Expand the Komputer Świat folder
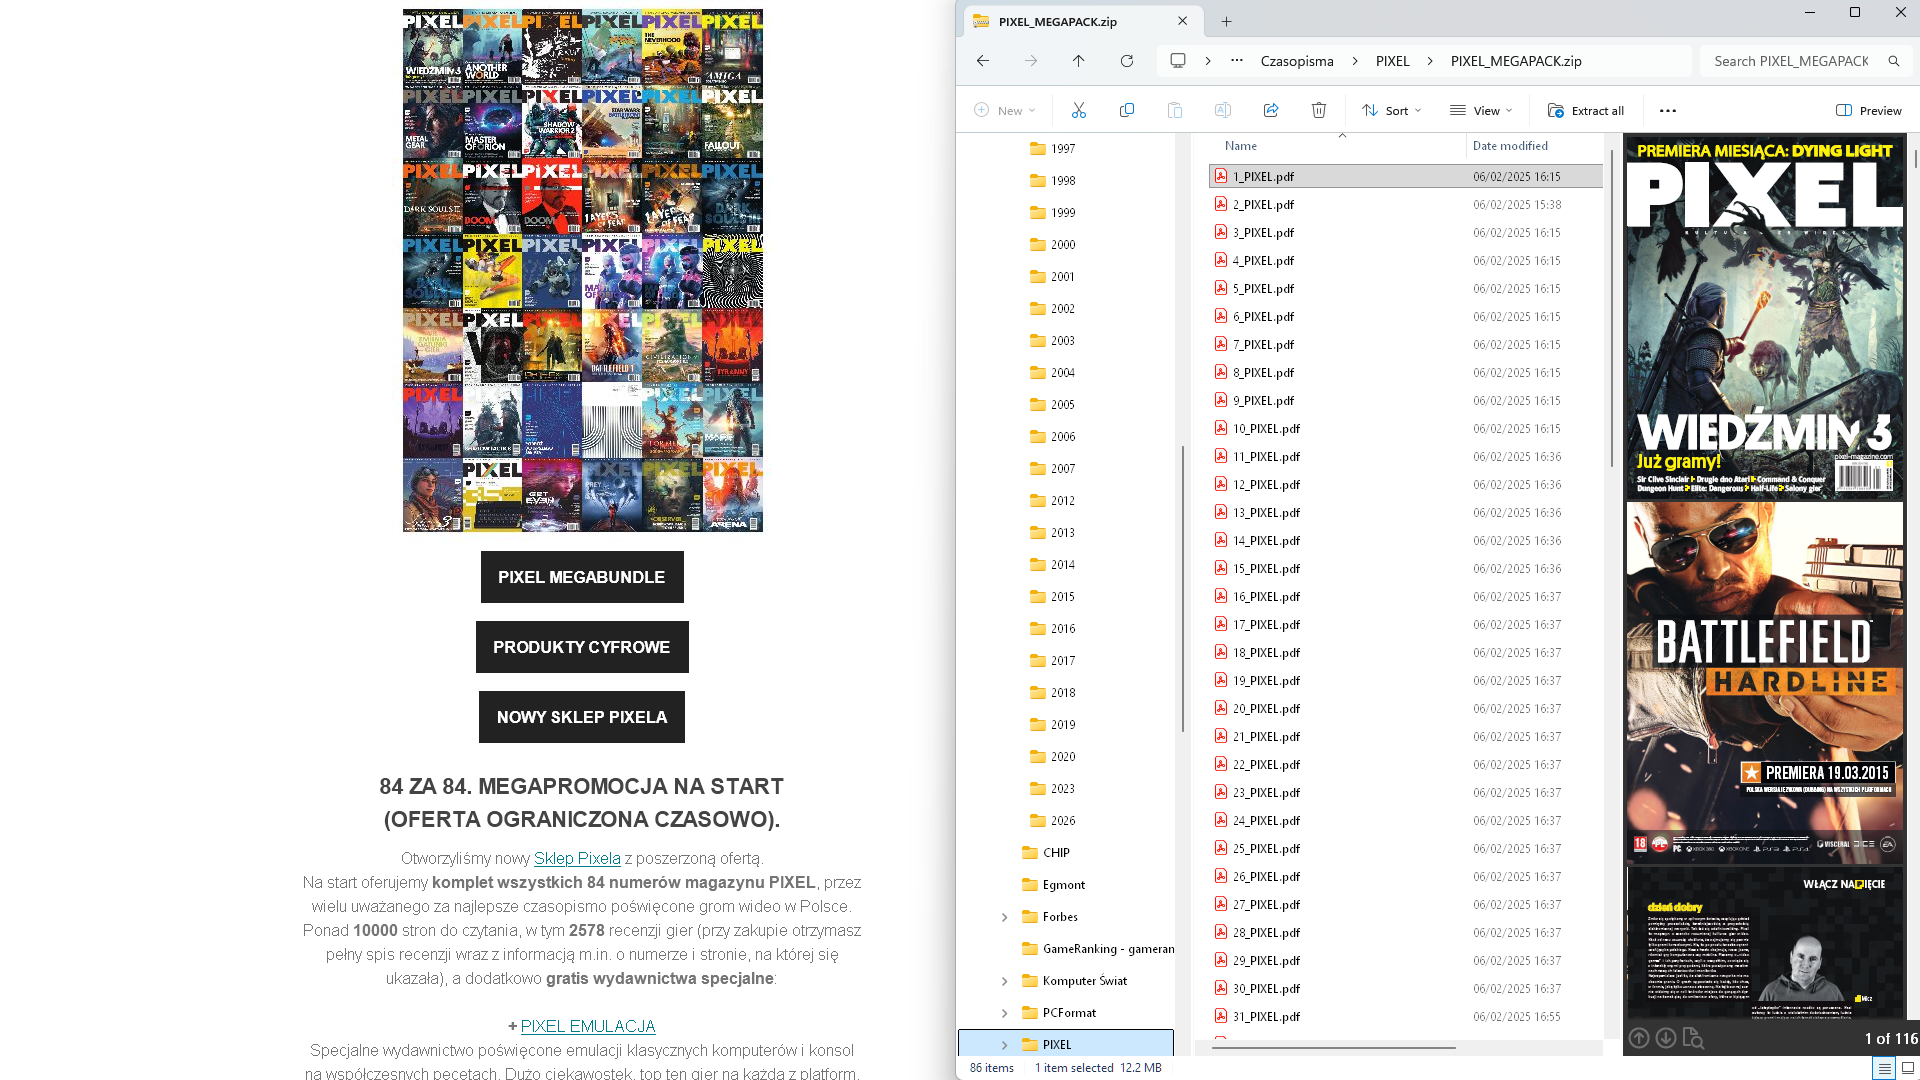1920x1080 pixels. point(1005,981)
